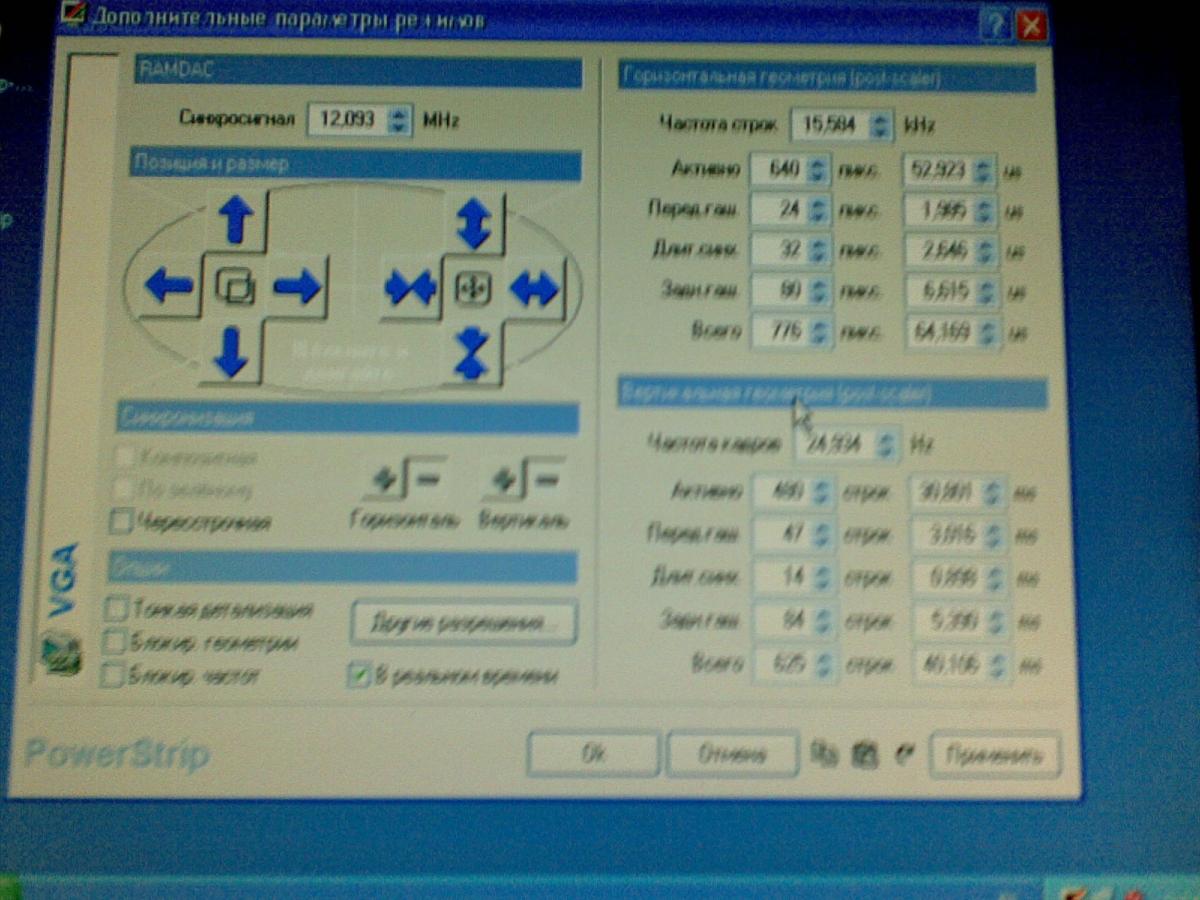Uncheck the В реальном времени checkbox
Screen dimensions: 1200x900
[x=359, y=676]
